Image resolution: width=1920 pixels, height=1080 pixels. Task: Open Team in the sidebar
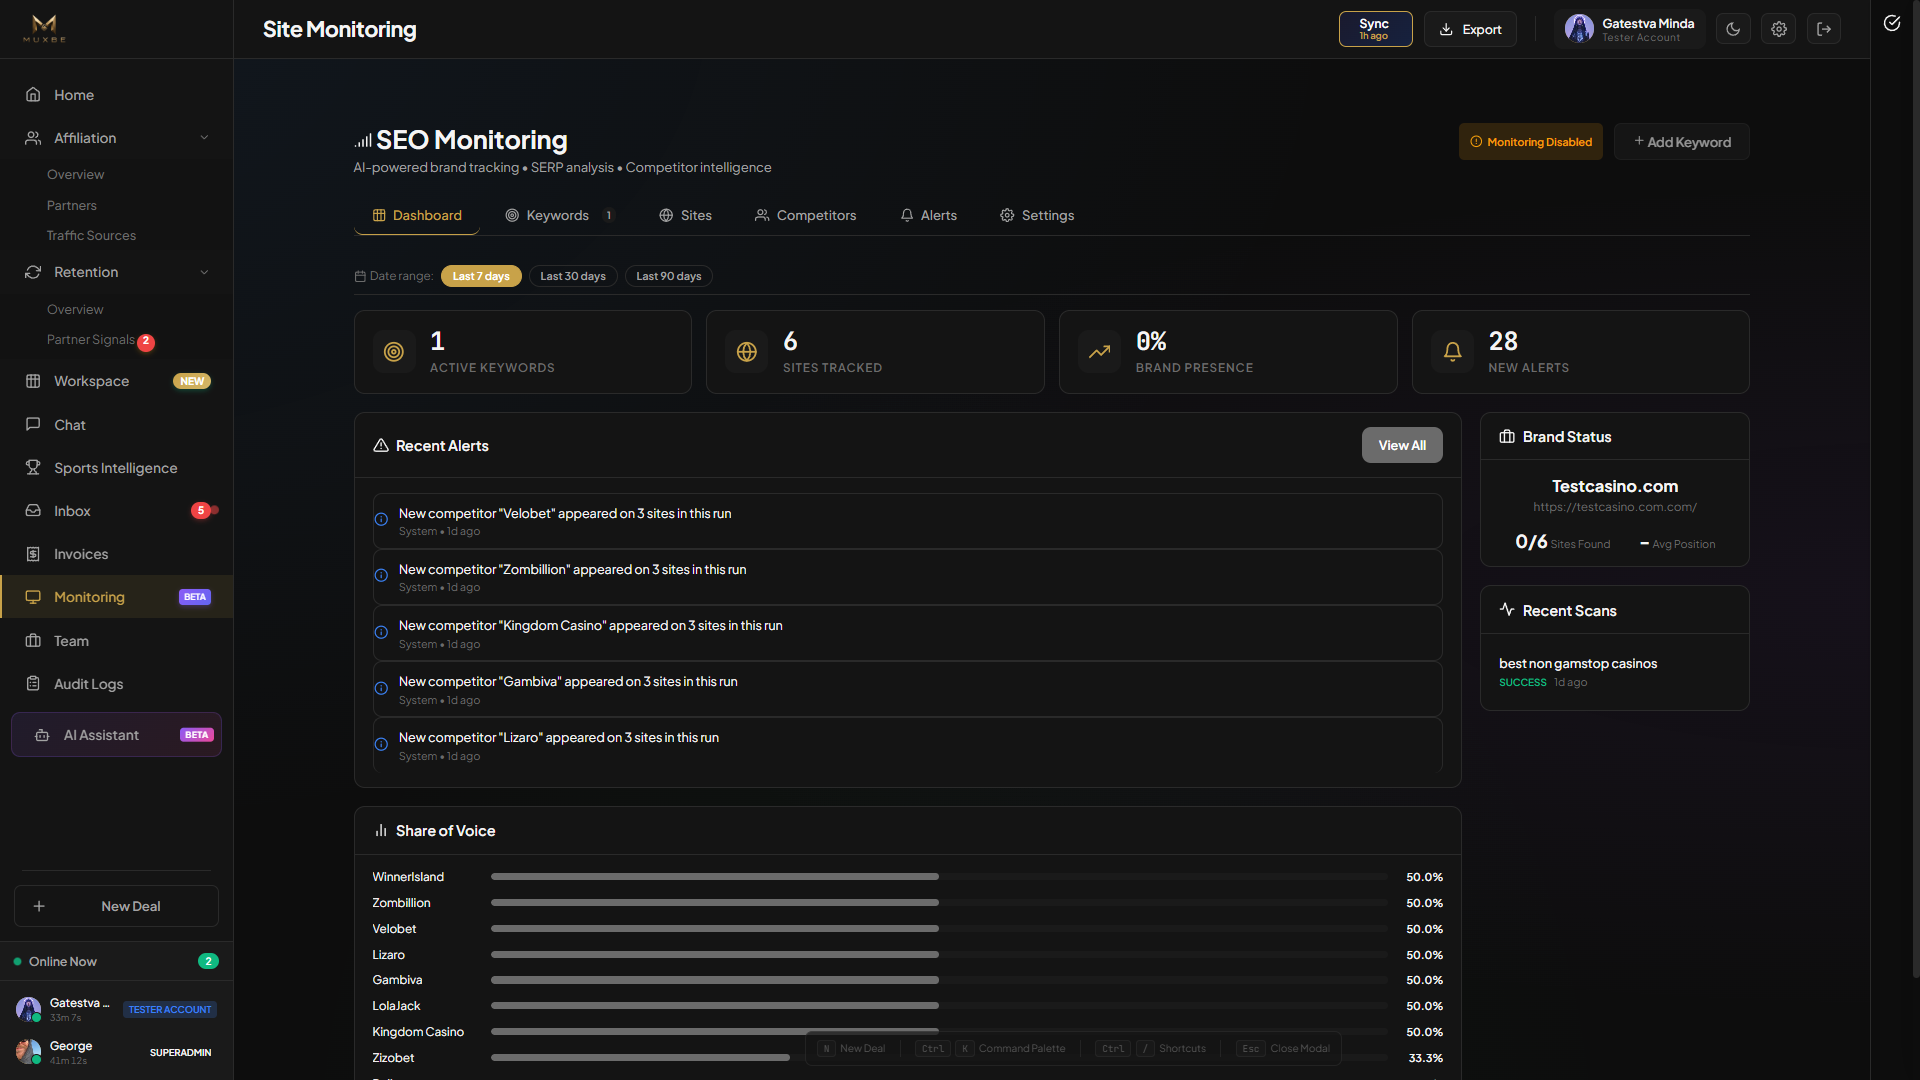(x=116, y=641)
